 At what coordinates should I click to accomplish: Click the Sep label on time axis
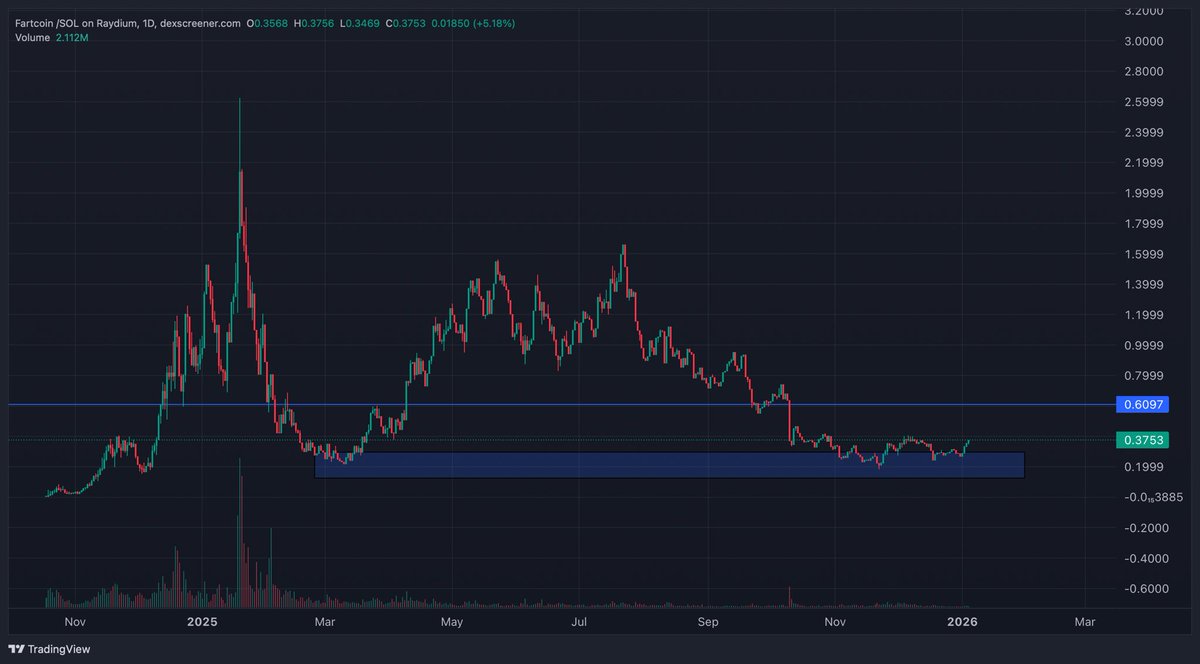pyautogui.click(x=708, y=622)
